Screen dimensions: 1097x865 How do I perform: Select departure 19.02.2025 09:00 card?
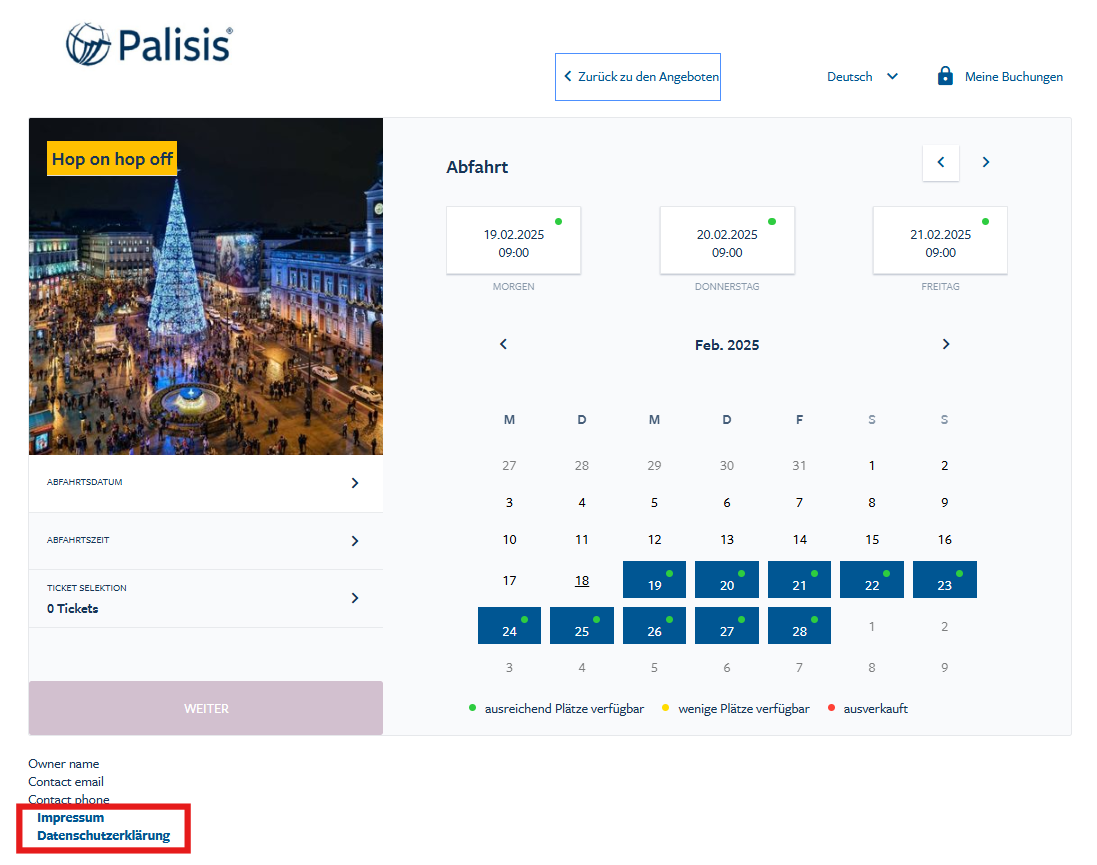514,241
